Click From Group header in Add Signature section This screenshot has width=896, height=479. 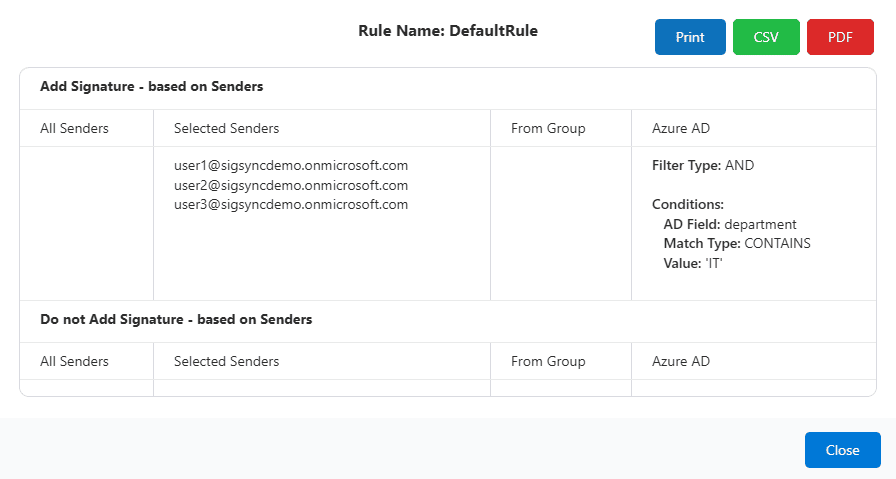click(548, 128)
